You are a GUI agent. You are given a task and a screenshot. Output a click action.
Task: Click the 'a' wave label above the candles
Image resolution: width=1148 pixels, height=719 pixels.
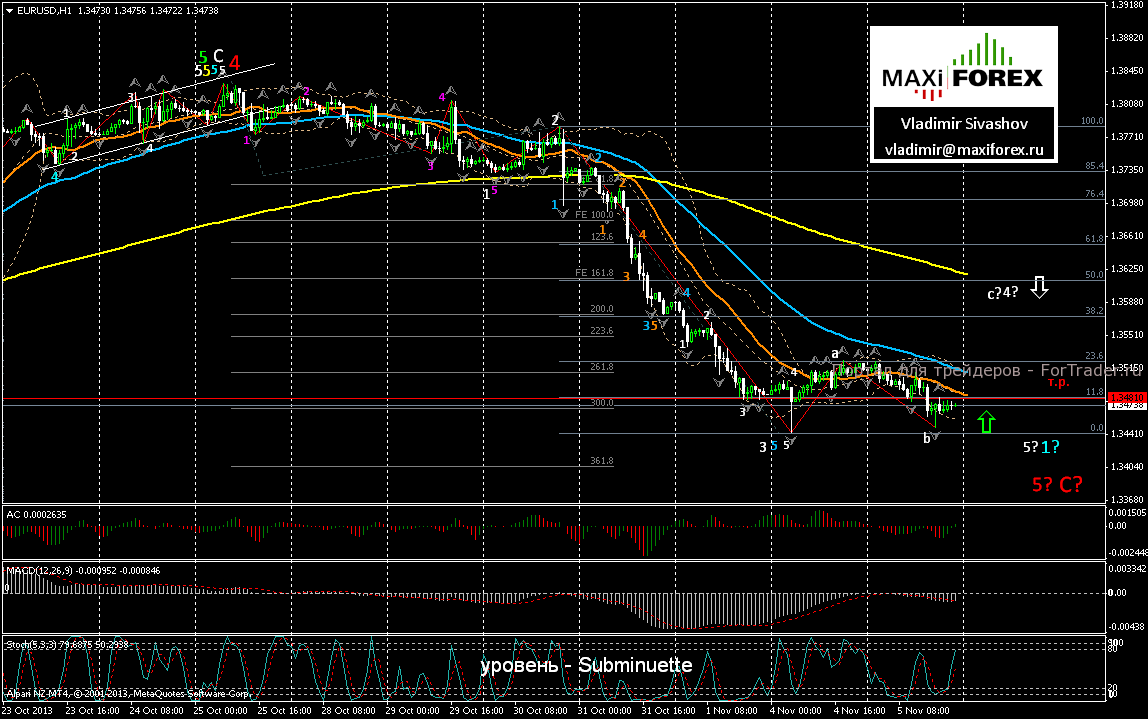click(x=834, y=354)
